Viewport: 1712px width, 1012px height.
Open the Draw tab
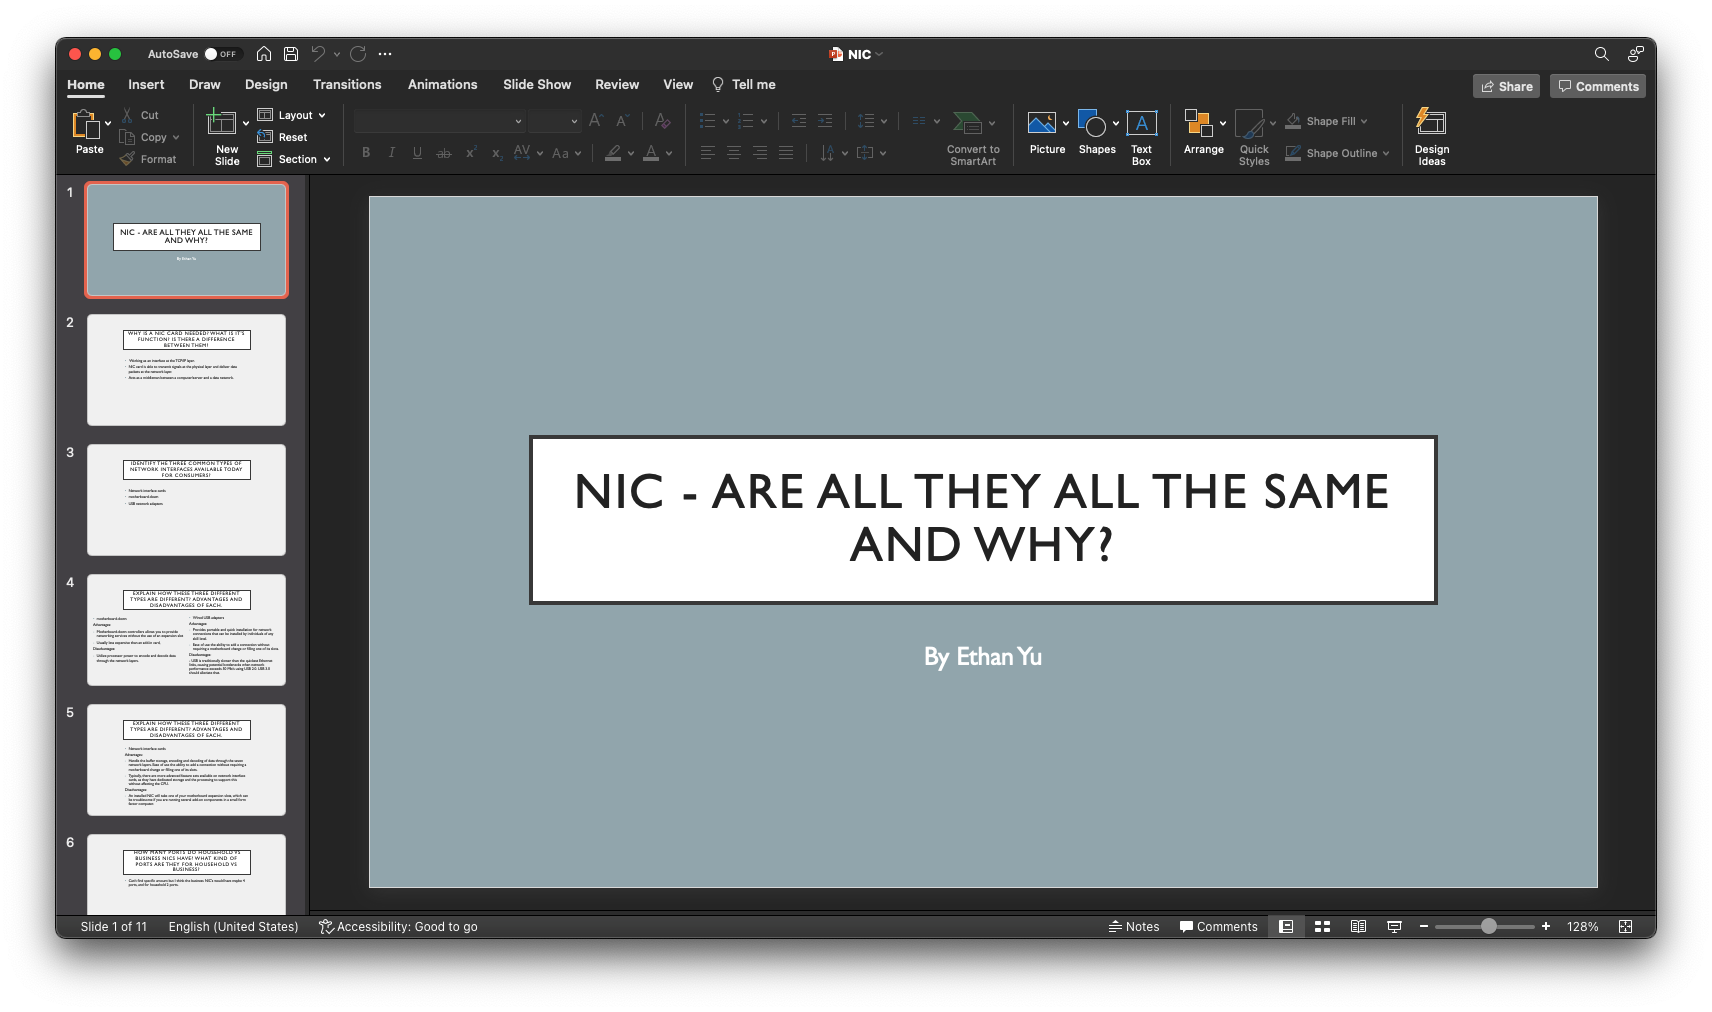tap(204, 85)
